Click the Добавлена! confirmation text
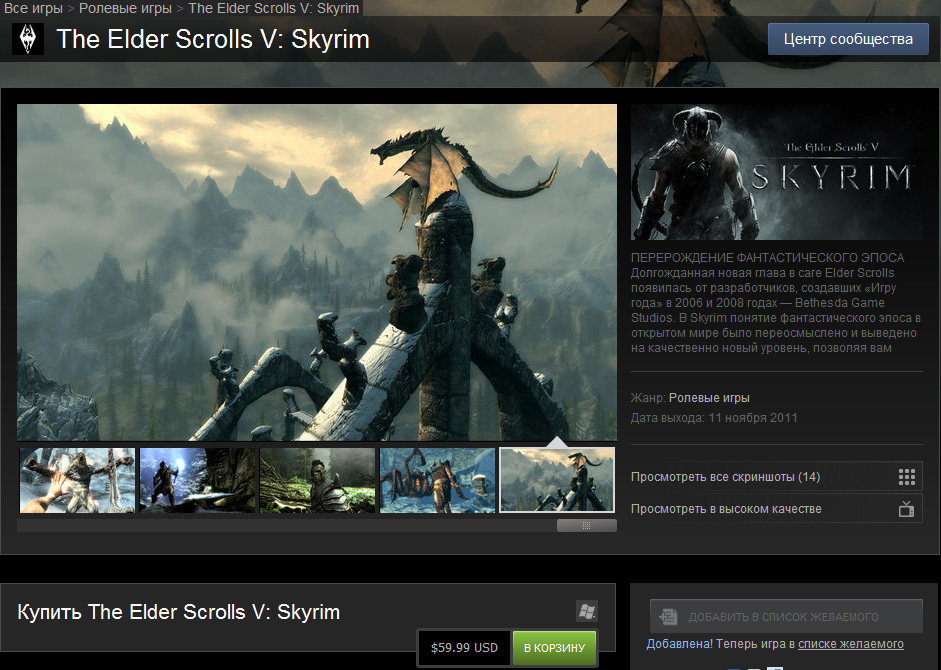The width and height of the screenshot is (941, 670). (679, 644)
